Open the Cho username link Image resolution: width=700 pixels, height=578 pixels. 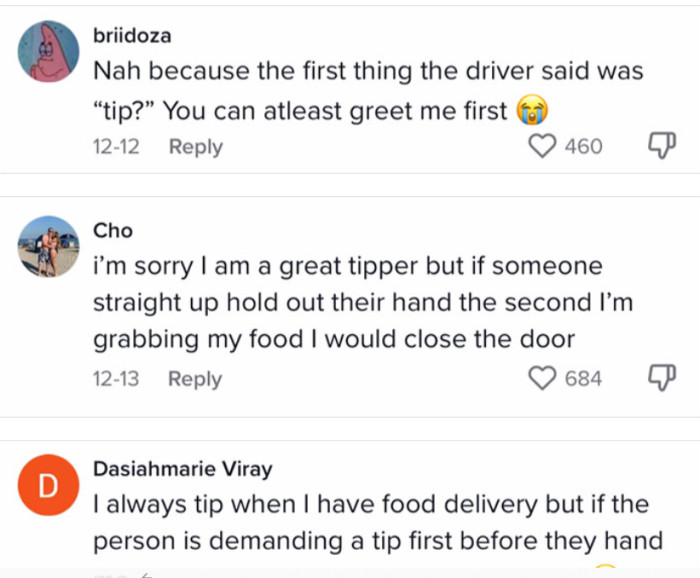(113, 231)
